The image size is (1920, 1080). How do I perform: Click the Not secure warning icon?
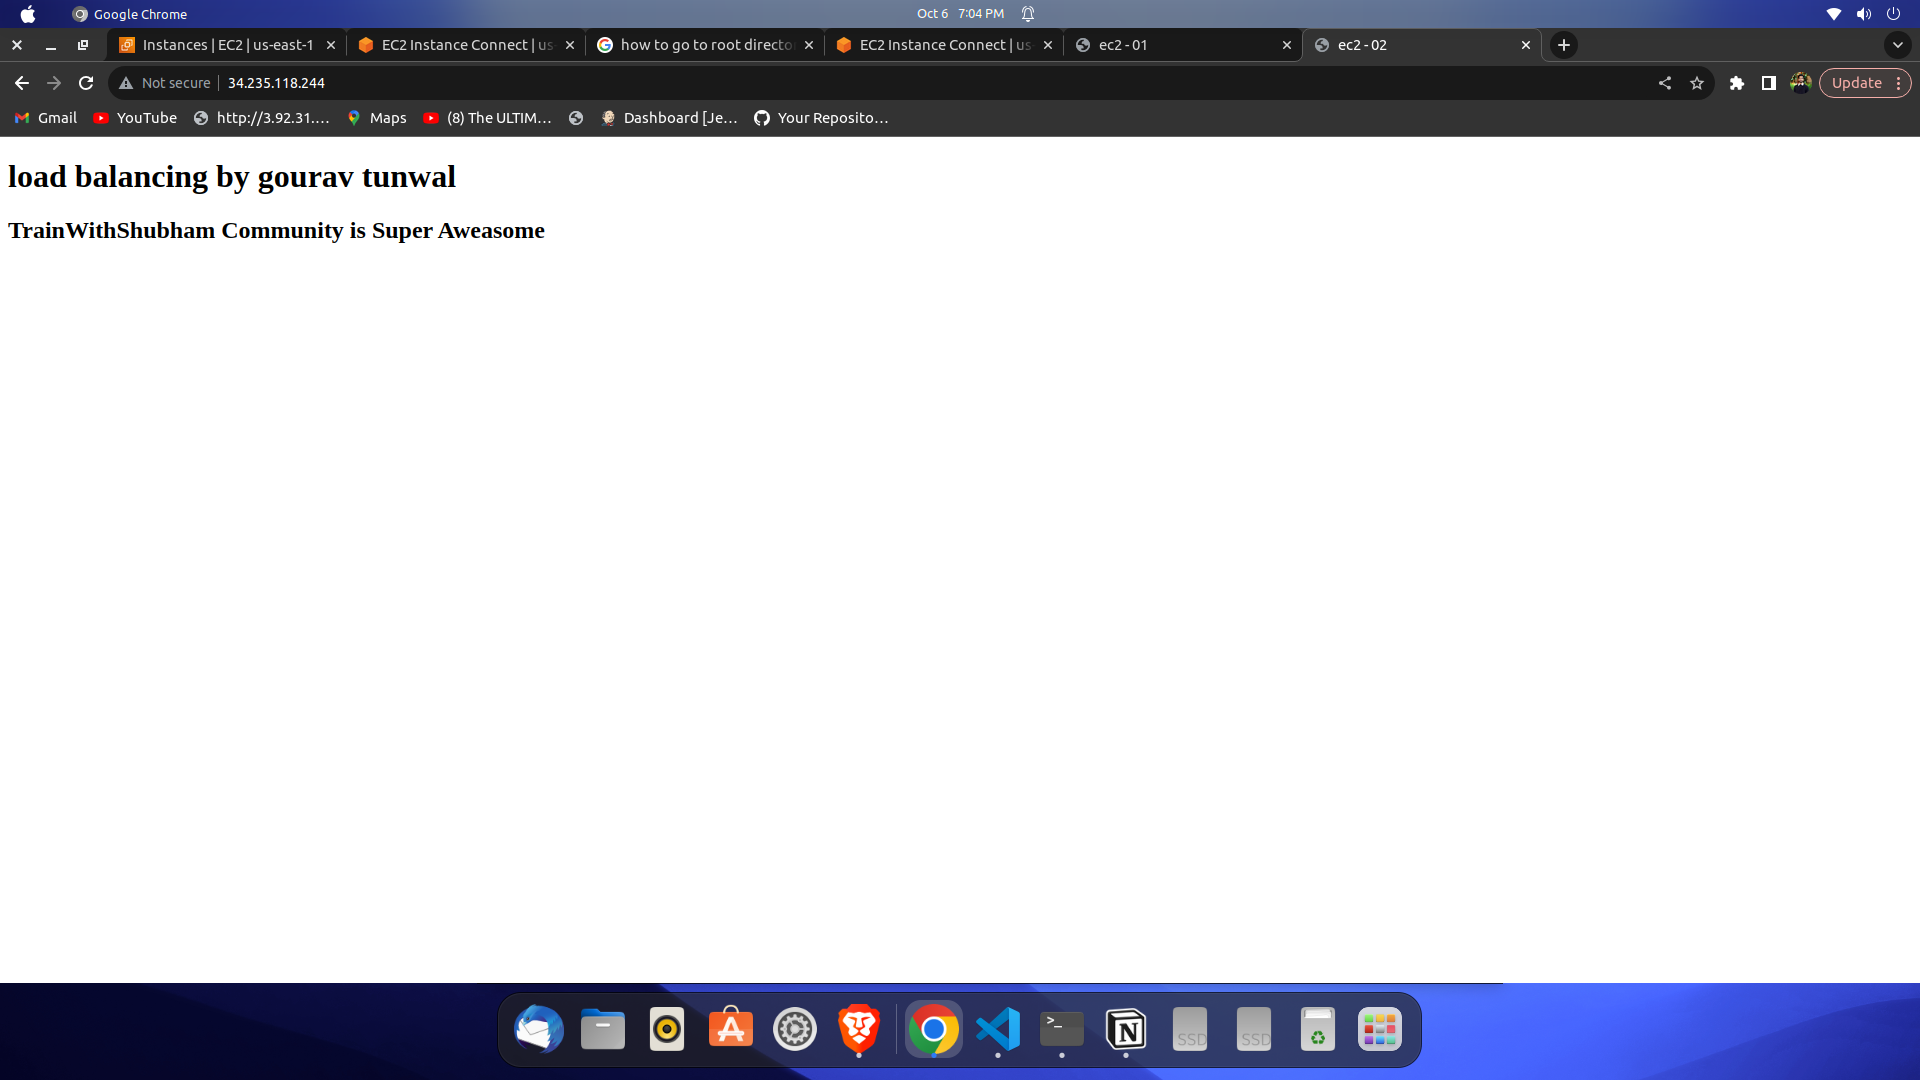[126, 83]
